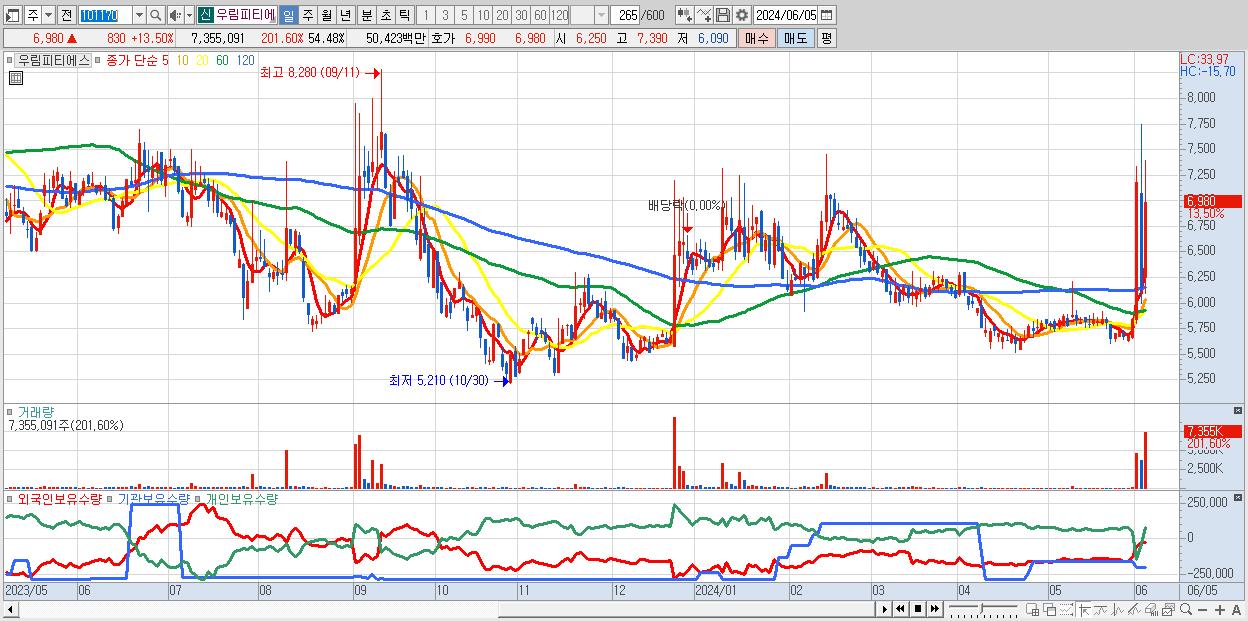Toggle the left side panel icon
This screenshot has height=621, width=1248.
(12, 16)
